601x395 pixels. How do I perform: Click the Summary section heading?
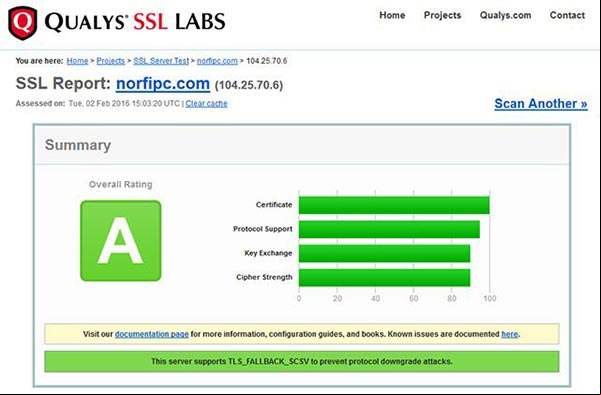point(78,145)
